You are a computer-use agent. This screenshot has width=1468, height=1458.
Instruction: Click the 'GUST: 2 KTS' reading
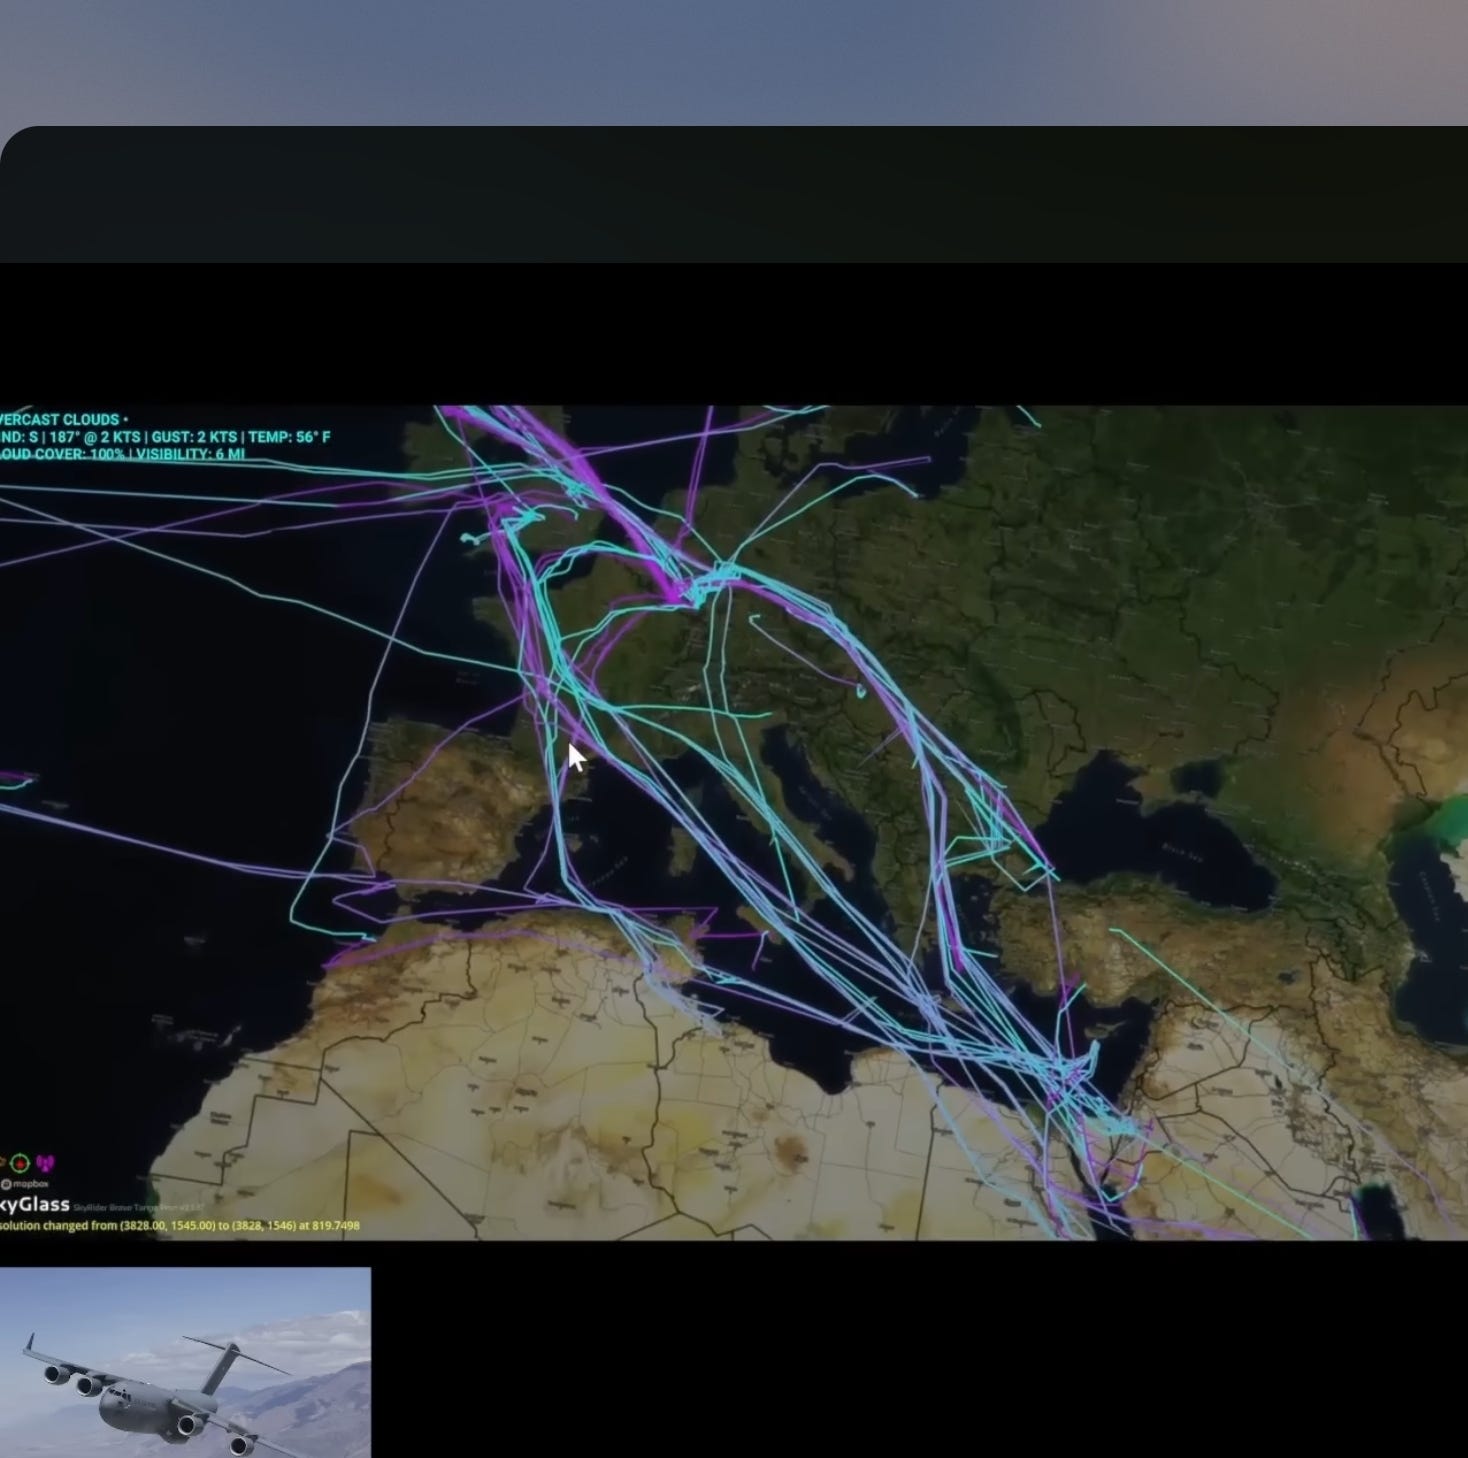pyautogui.click(x=194, y=437)
